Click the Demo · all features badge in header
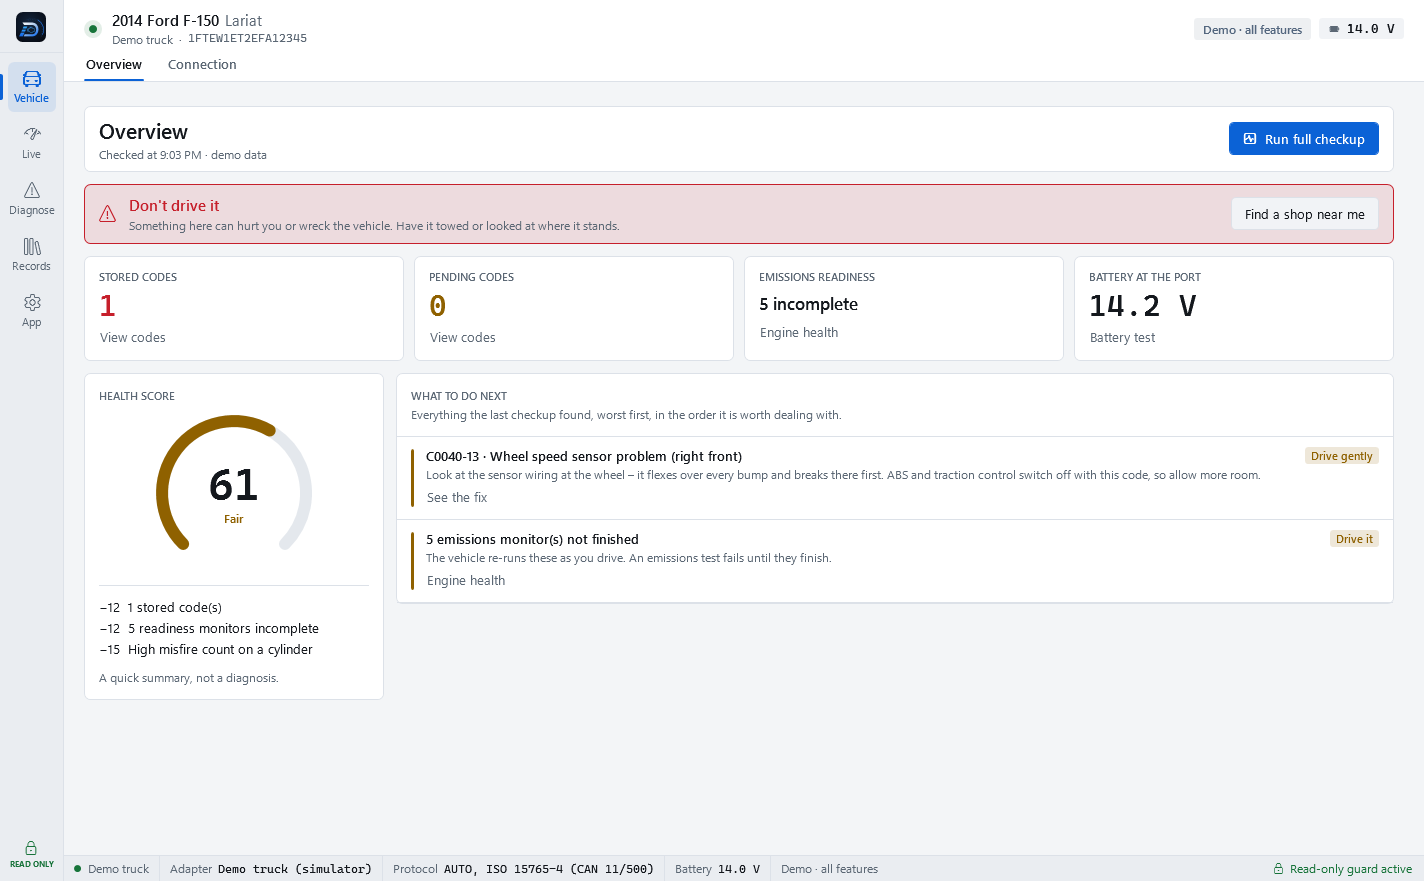1424x881 pixels. [1252, 29]
